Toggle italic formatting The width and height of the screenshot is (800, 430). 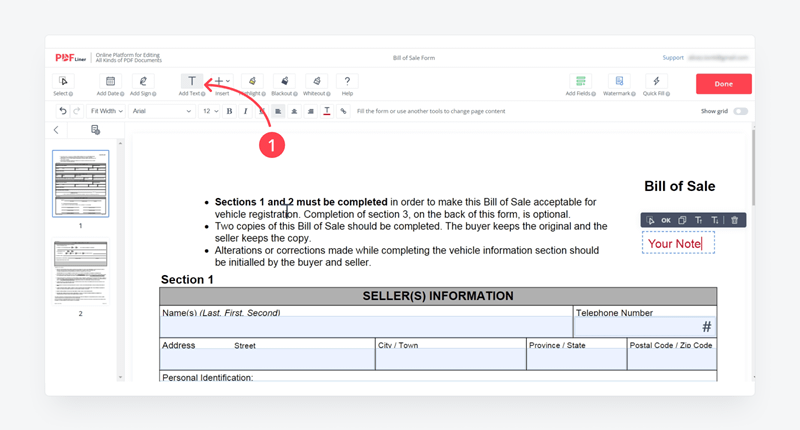pyautogui.click(x=245, y=111)
